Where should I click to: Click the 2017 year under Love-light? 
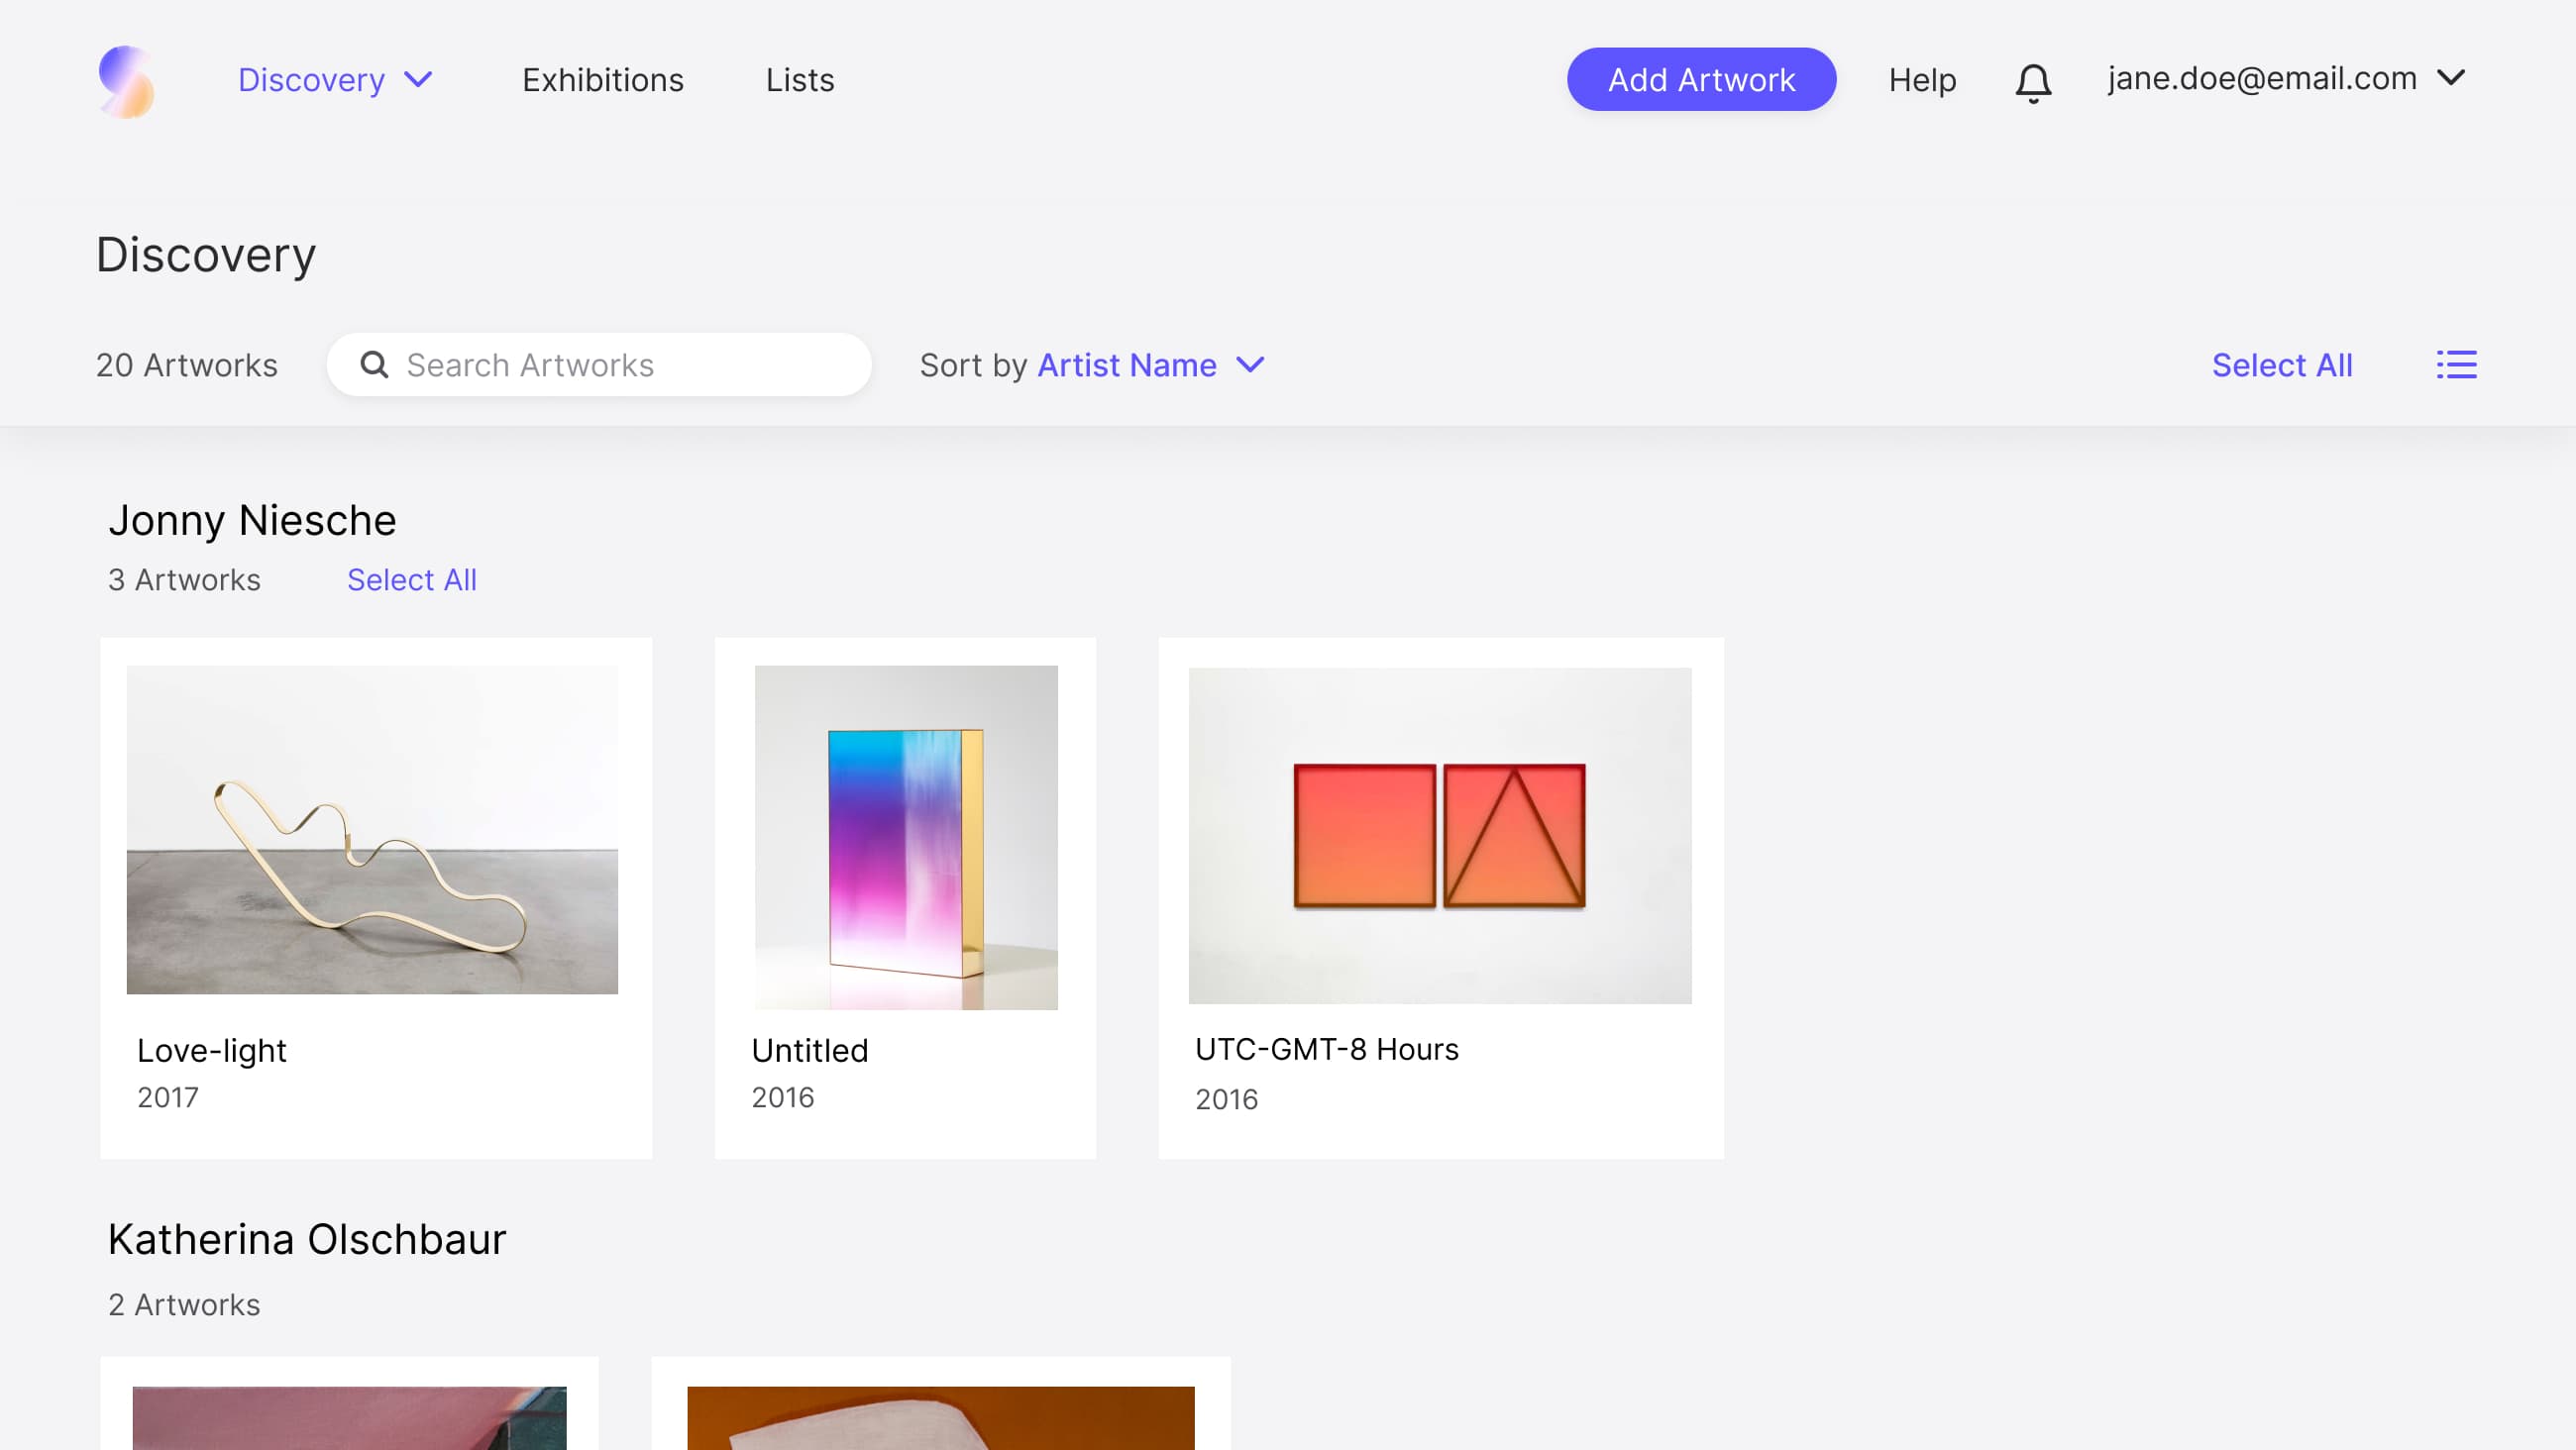coord(168,1098)
